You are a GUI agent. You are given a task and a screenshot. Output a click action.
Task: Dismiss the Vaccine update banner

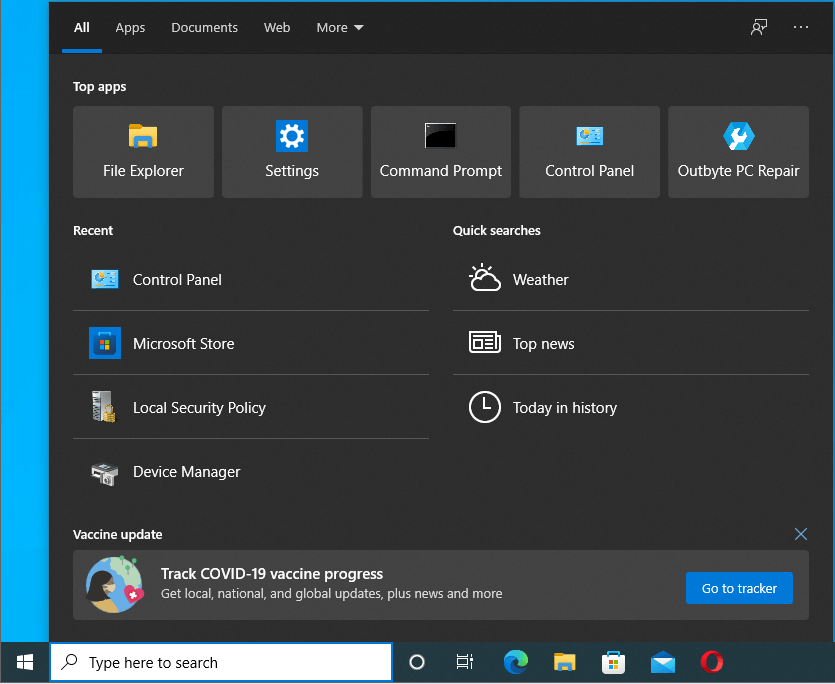(800, 534)
